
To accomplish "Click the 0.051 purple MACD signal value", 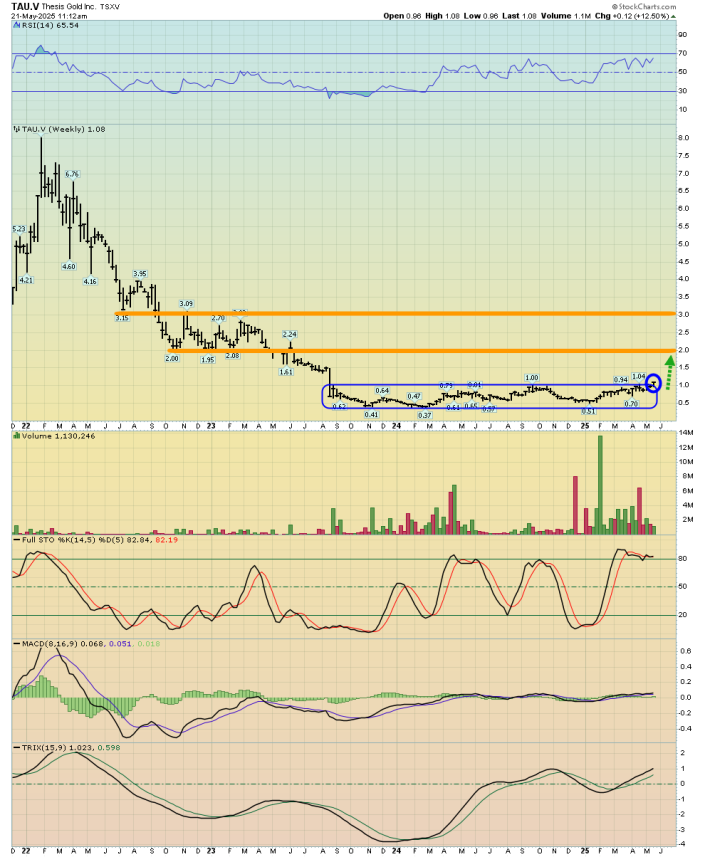I will 120,644.
